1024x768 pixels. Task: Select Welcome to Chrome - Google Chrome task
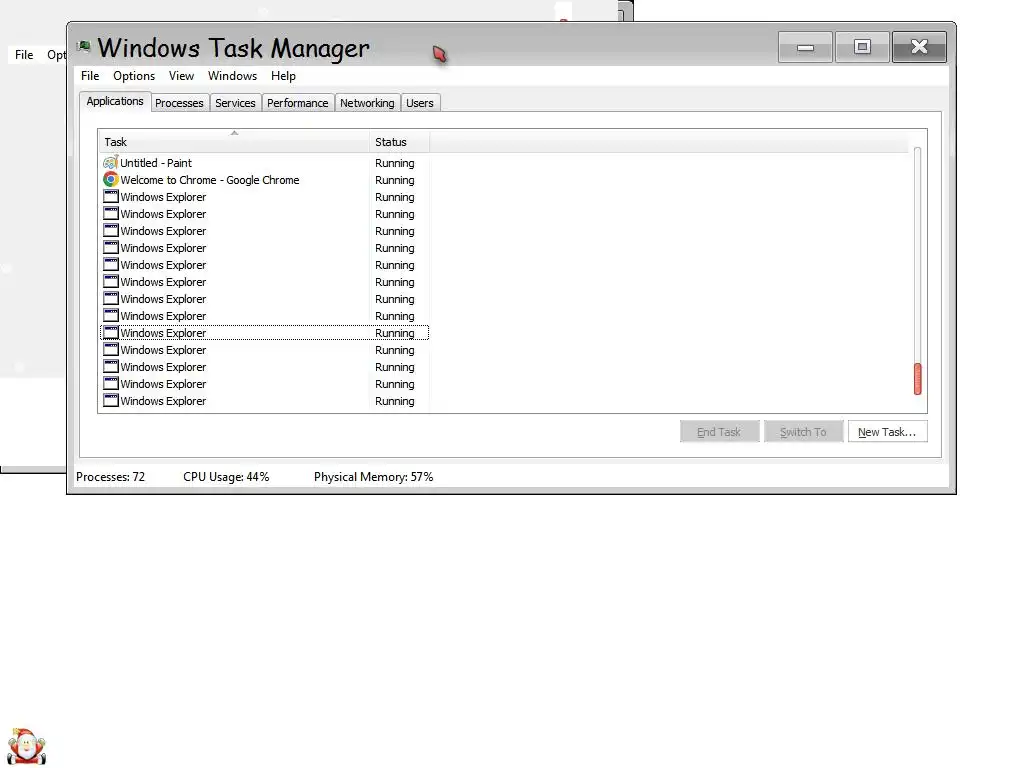(x=264, y=180)
